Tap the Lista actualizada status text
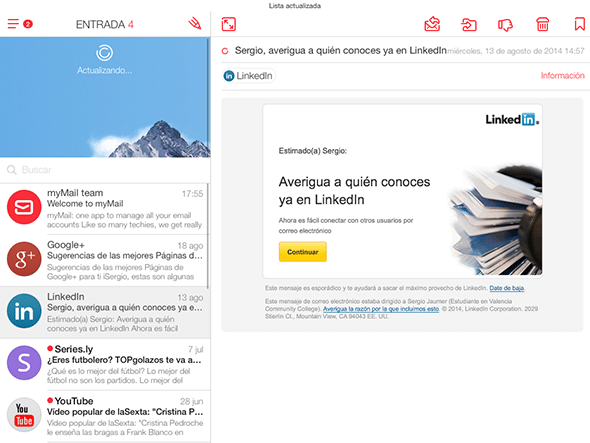This screenshot has height=443, width=590. pos(295,6)
